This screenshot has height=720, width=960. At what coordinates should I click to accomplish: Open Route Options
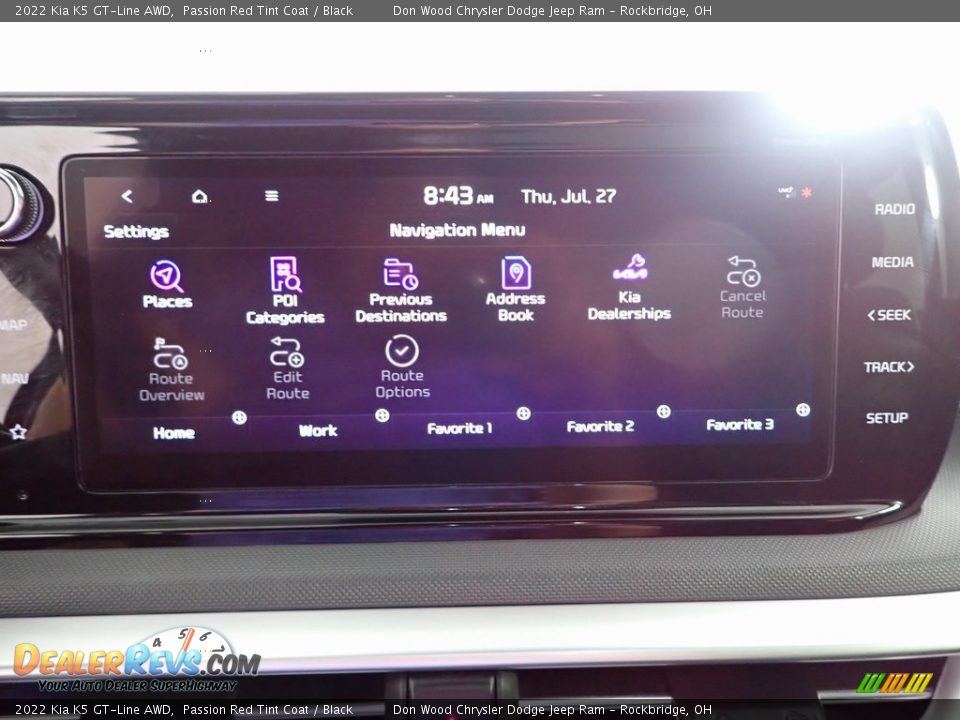(x=401, y=350)
